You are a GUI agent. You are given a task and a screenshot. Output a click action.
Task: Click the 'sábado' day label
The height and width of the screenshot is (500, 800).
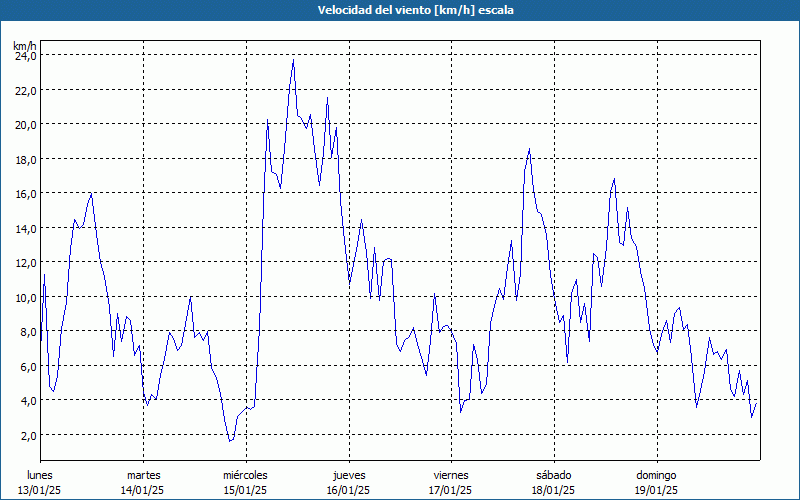pyautogui.click(x=554, y=475)
